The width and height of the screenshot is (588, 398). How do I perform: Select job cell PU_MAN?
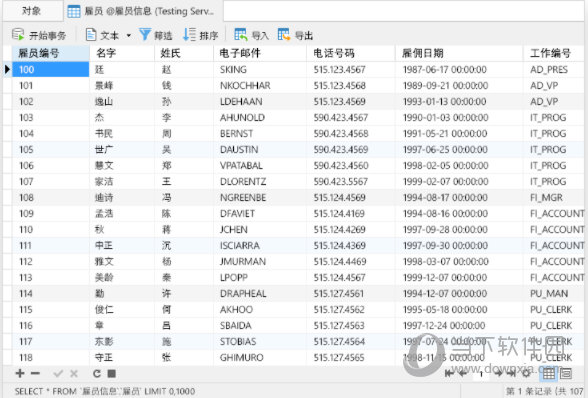554,294
